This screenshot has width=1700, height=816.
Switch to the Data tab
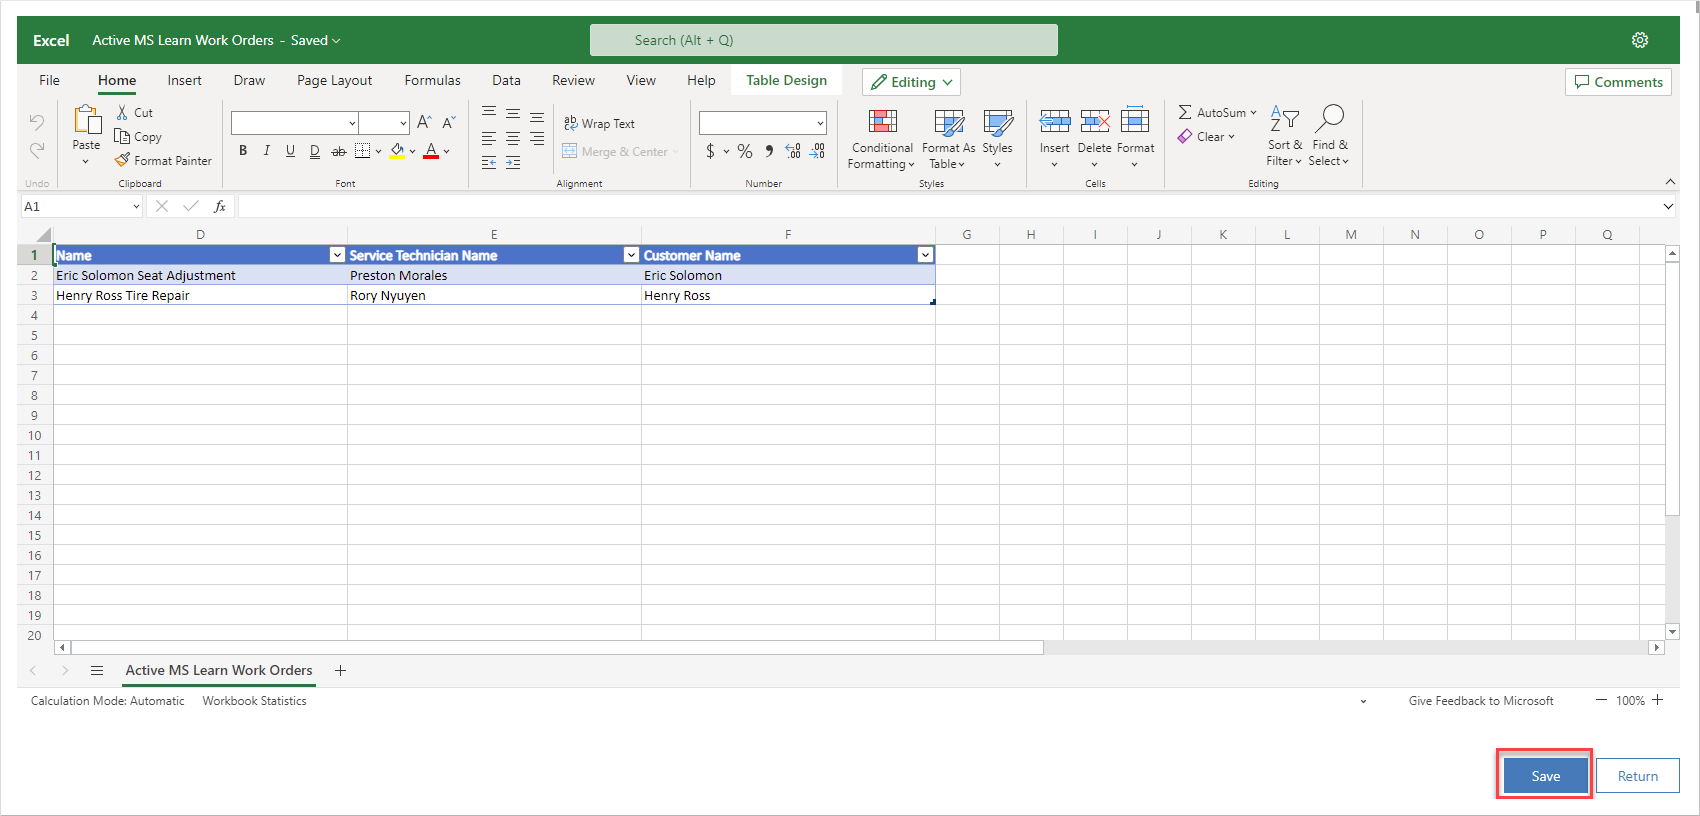point(506,80)
